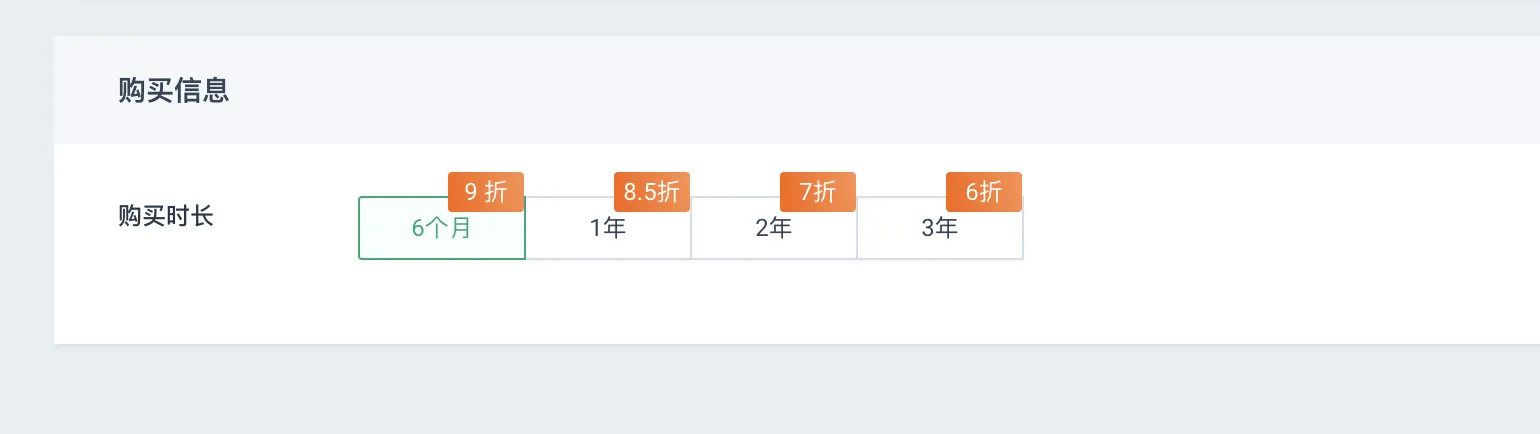Click the 购买时长 field label
Screen dimensions: 1540x434
[166, 216]
